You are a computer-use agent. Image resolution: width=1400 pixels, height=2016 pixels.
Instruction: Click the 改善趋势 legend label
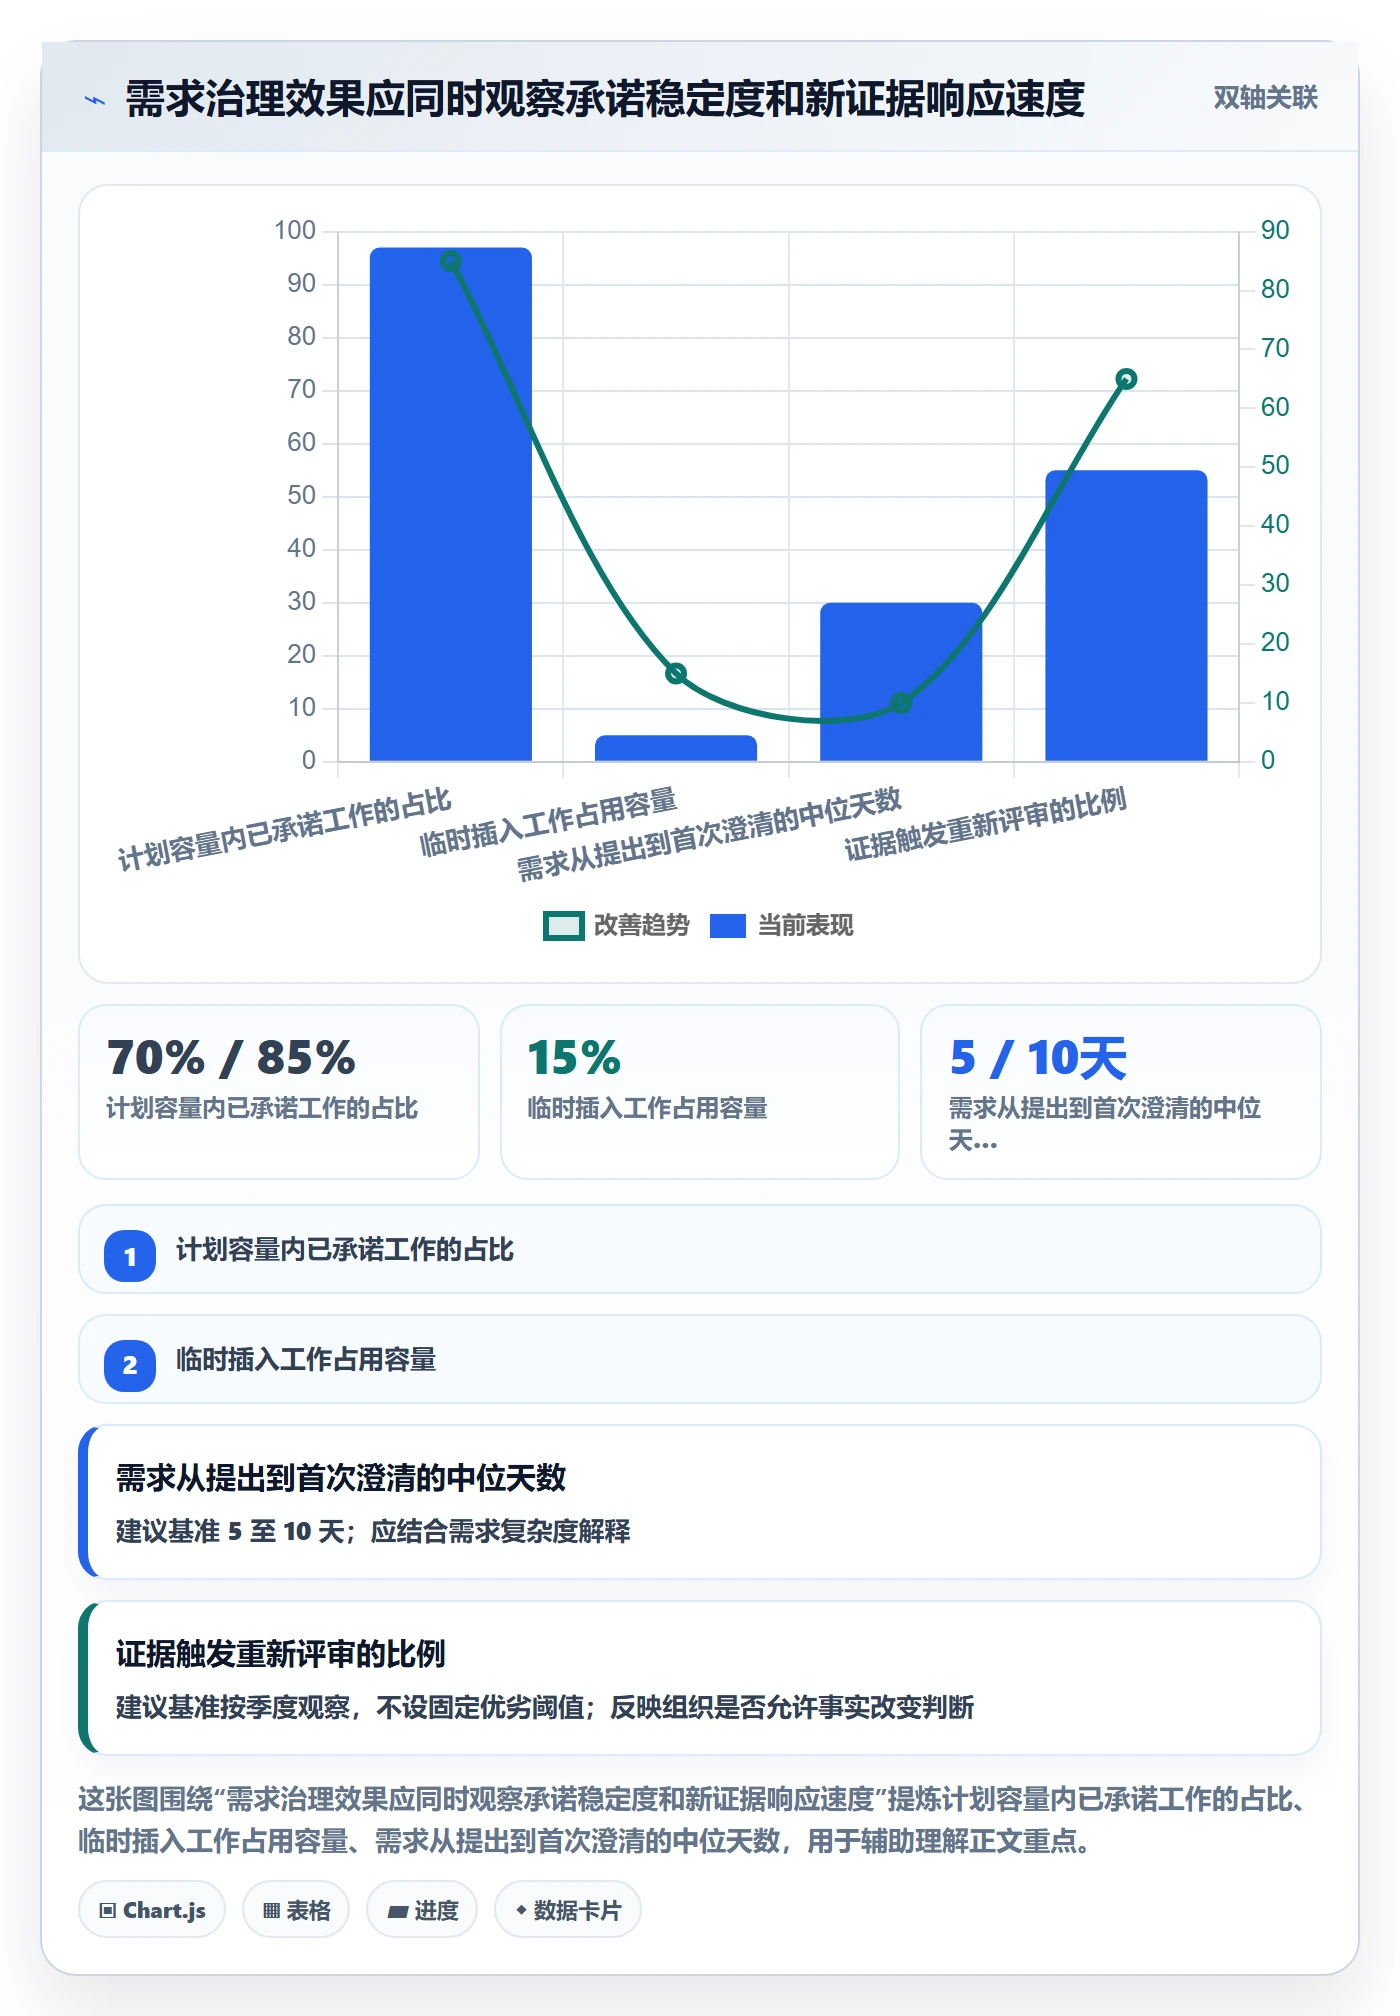[642, 926]
